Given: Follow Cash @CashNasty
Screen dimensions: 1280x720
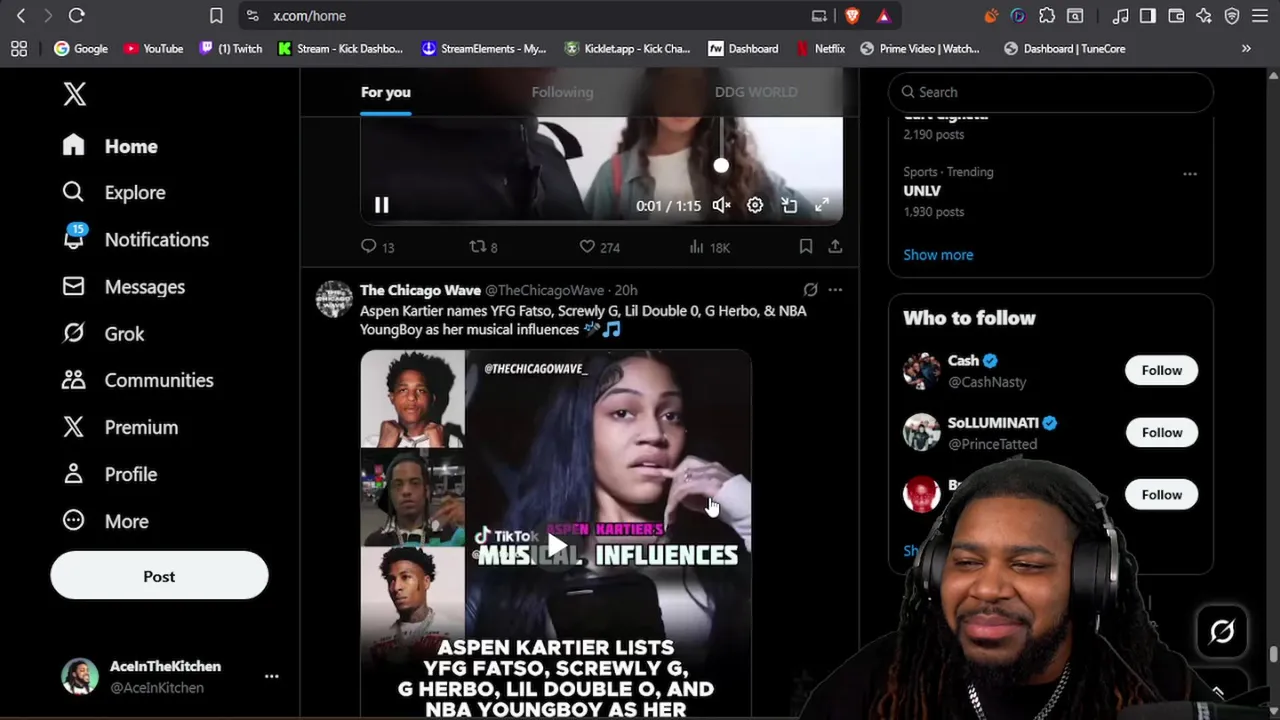Looking at the screenshot, I should click(x=1161, y=370).
